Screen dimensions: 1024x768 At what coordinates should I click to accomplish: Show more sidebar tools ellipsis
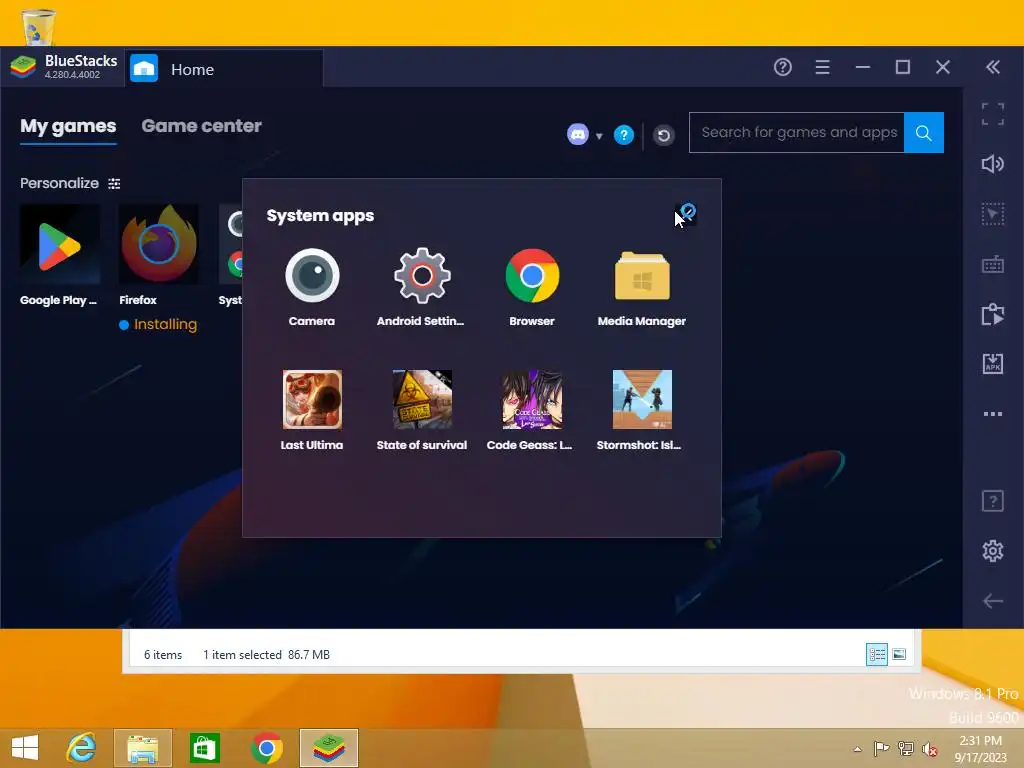point(993,414)
